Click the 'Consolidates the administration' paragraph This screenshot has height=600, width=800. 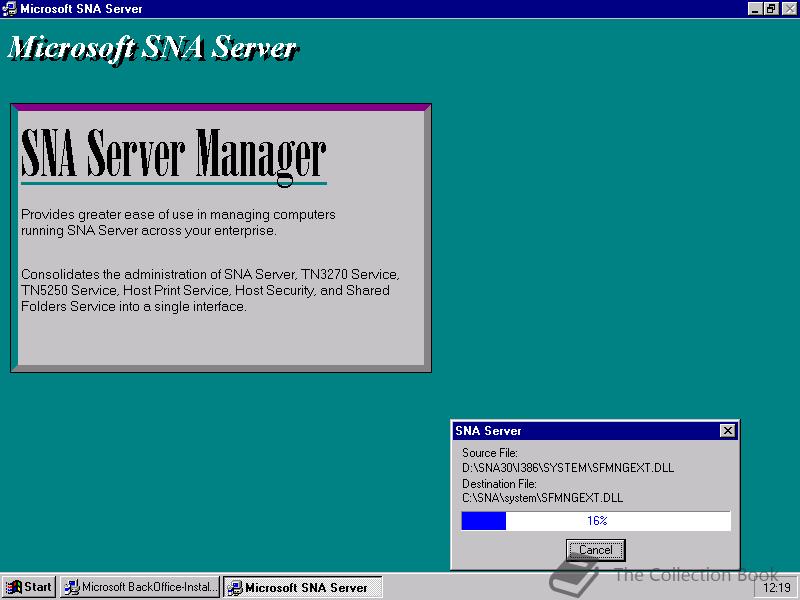(210, 290)
